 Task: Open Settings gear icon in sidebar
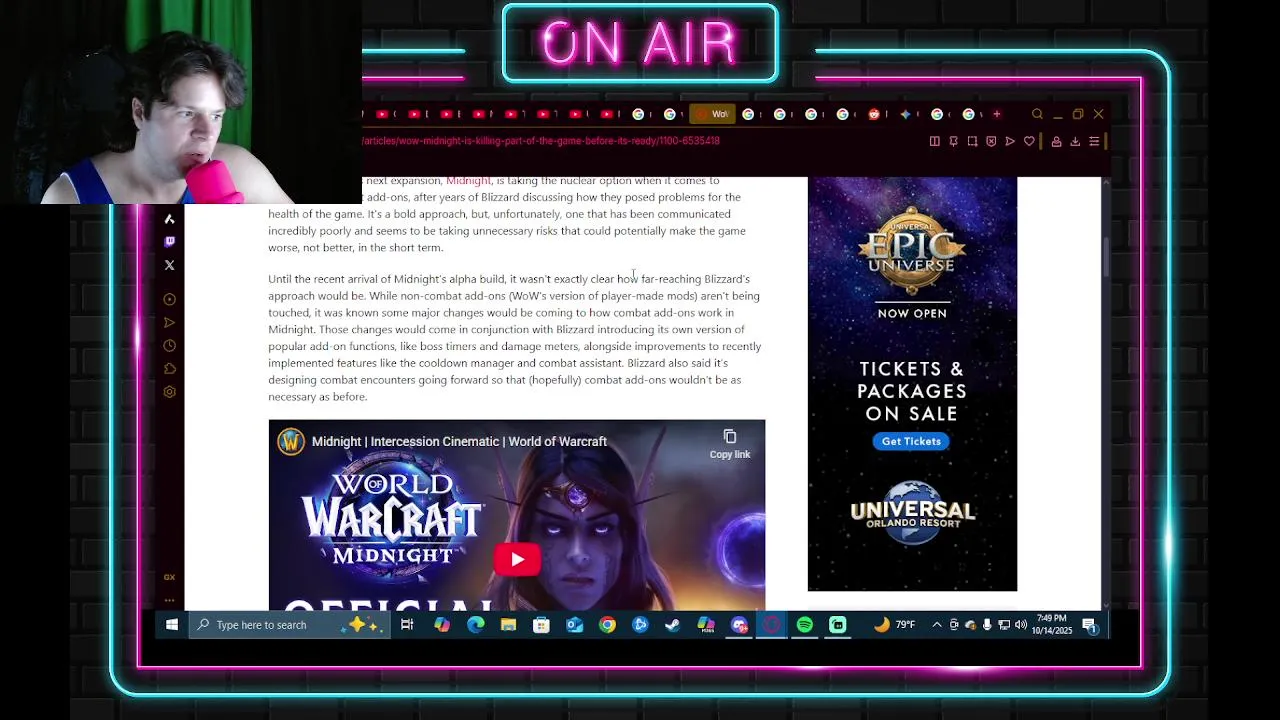(x=169, y=391)
